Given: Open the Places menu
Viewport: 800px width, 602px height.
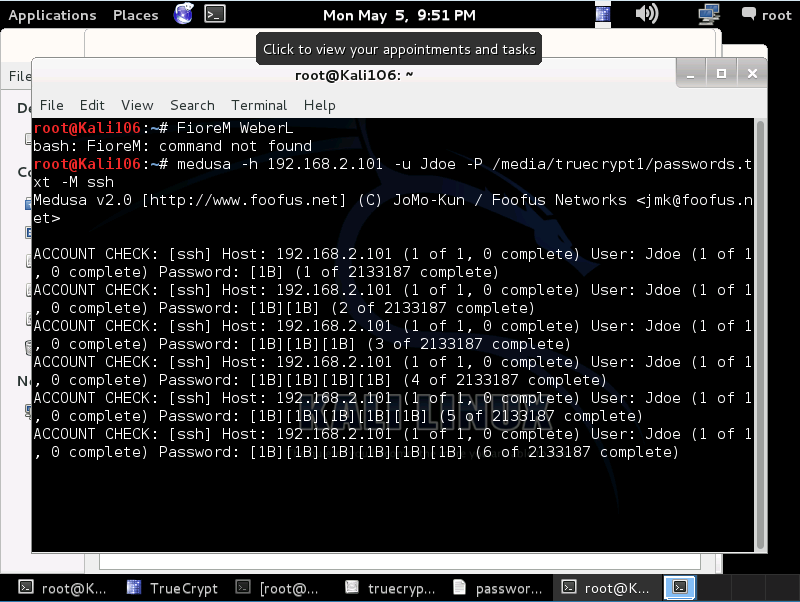Looking at the screenshot, I should [136, 15].
